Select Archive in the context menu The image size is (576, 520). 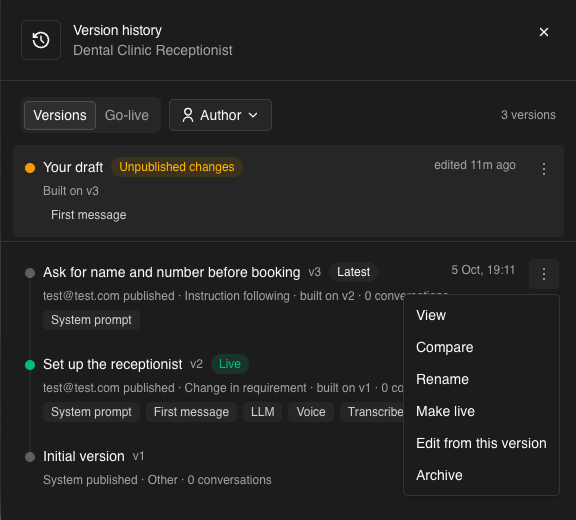pyautogui.click(x=481, y=475)
